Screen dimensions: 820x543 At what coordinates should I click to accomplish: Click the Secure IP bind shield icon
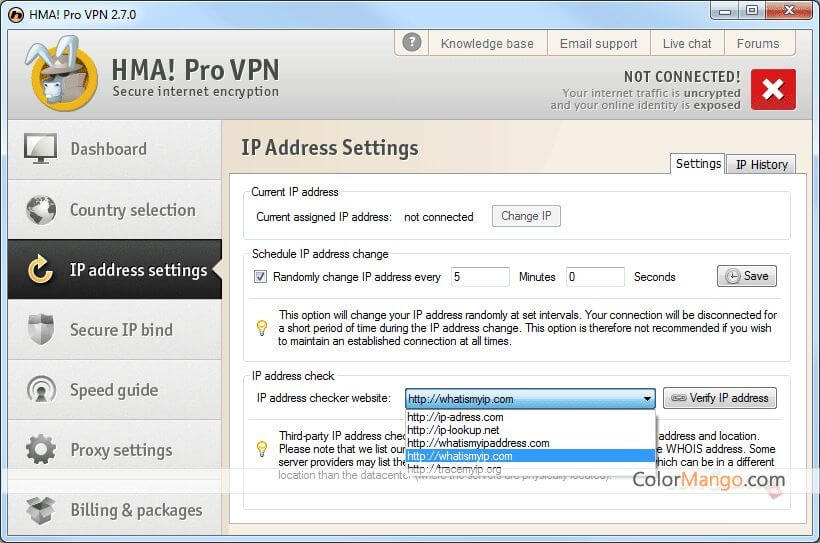click(x=41, y=330)
